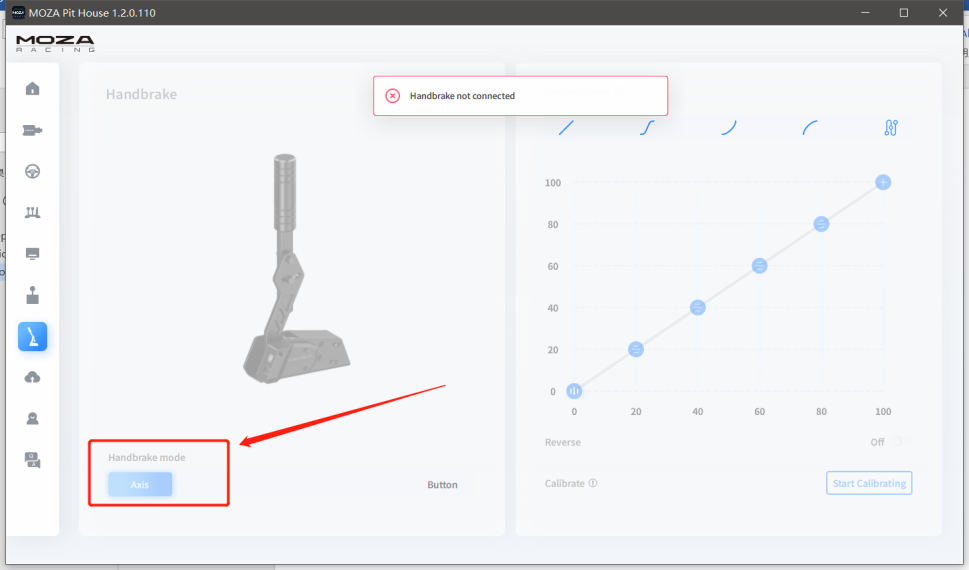Click Start Calibrating button
This screenshot has width=969, height=570.
tap(869, 483)
